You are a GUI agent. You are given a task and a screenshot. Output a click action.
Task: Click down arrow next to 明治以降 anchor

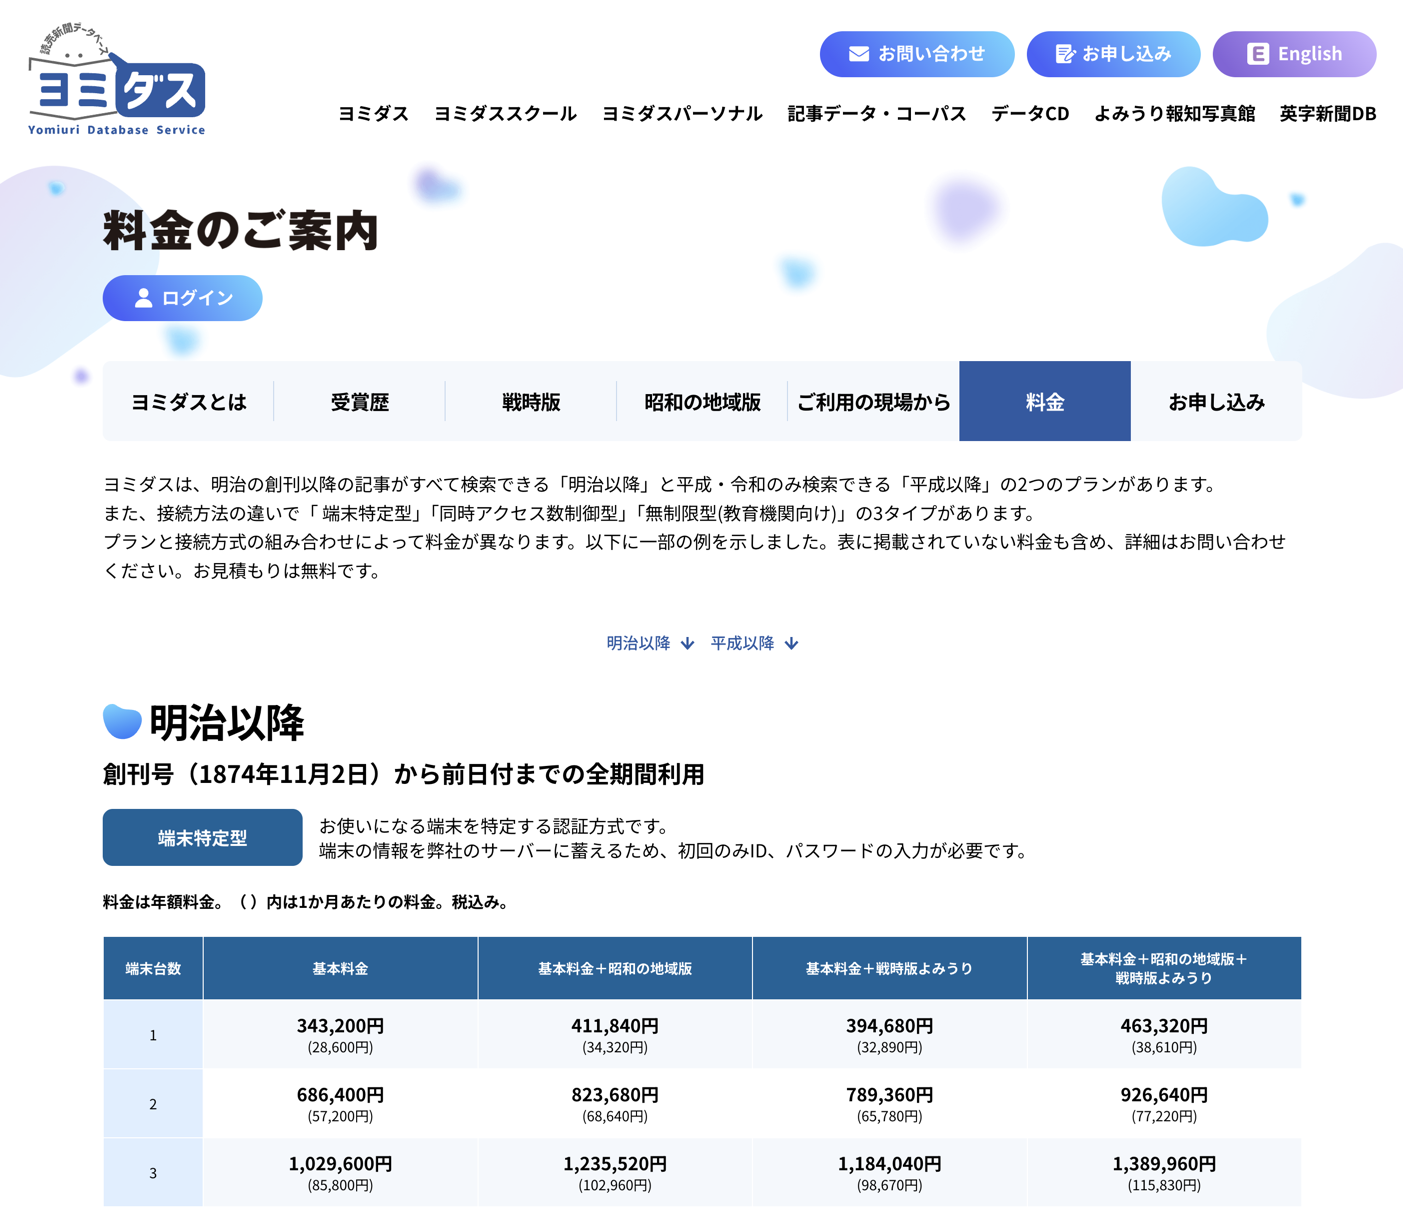tap(687, 643)
